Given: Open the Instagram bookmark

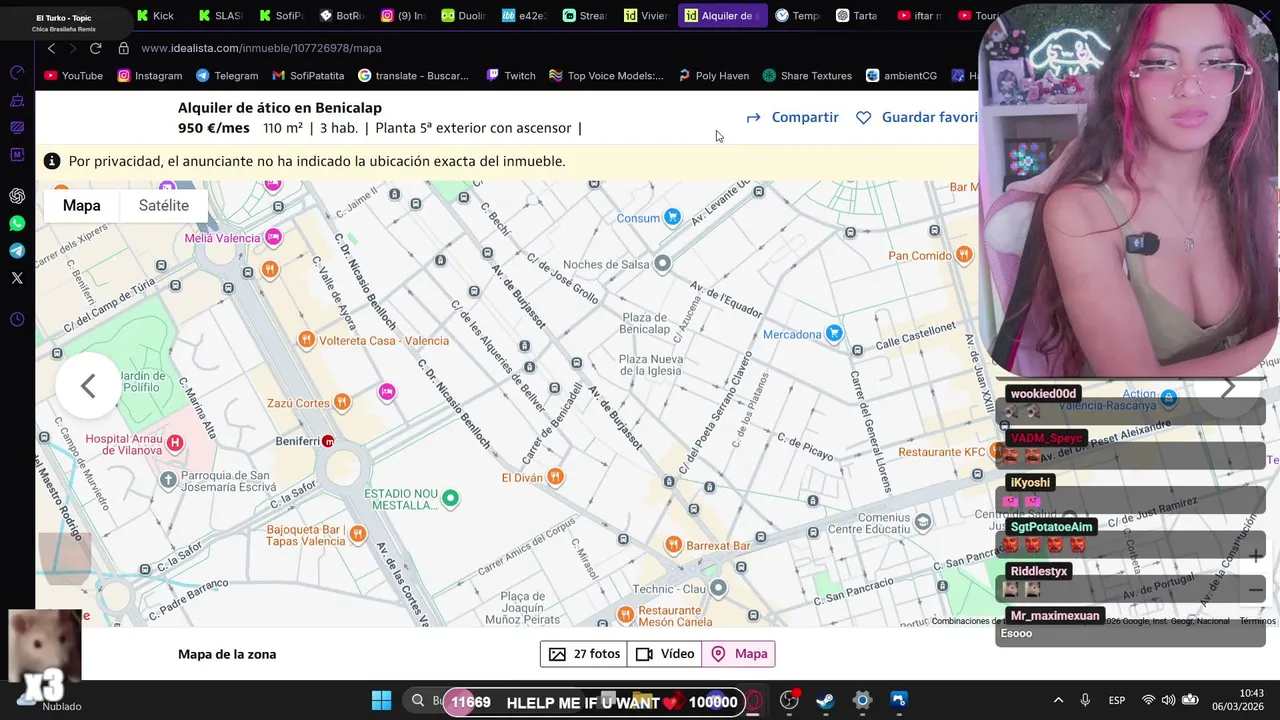Looking at the screenshot, I should [150, 76].
